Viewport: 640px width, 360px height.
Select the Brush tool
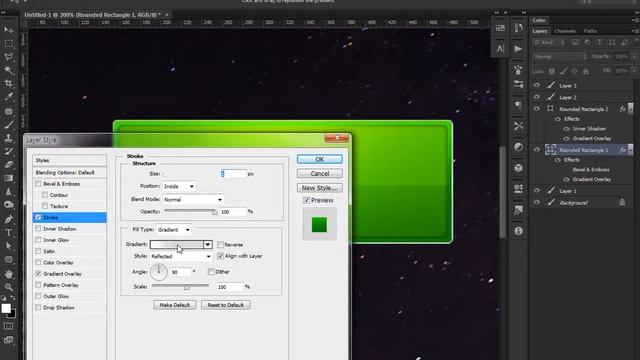tap(9, 124)
